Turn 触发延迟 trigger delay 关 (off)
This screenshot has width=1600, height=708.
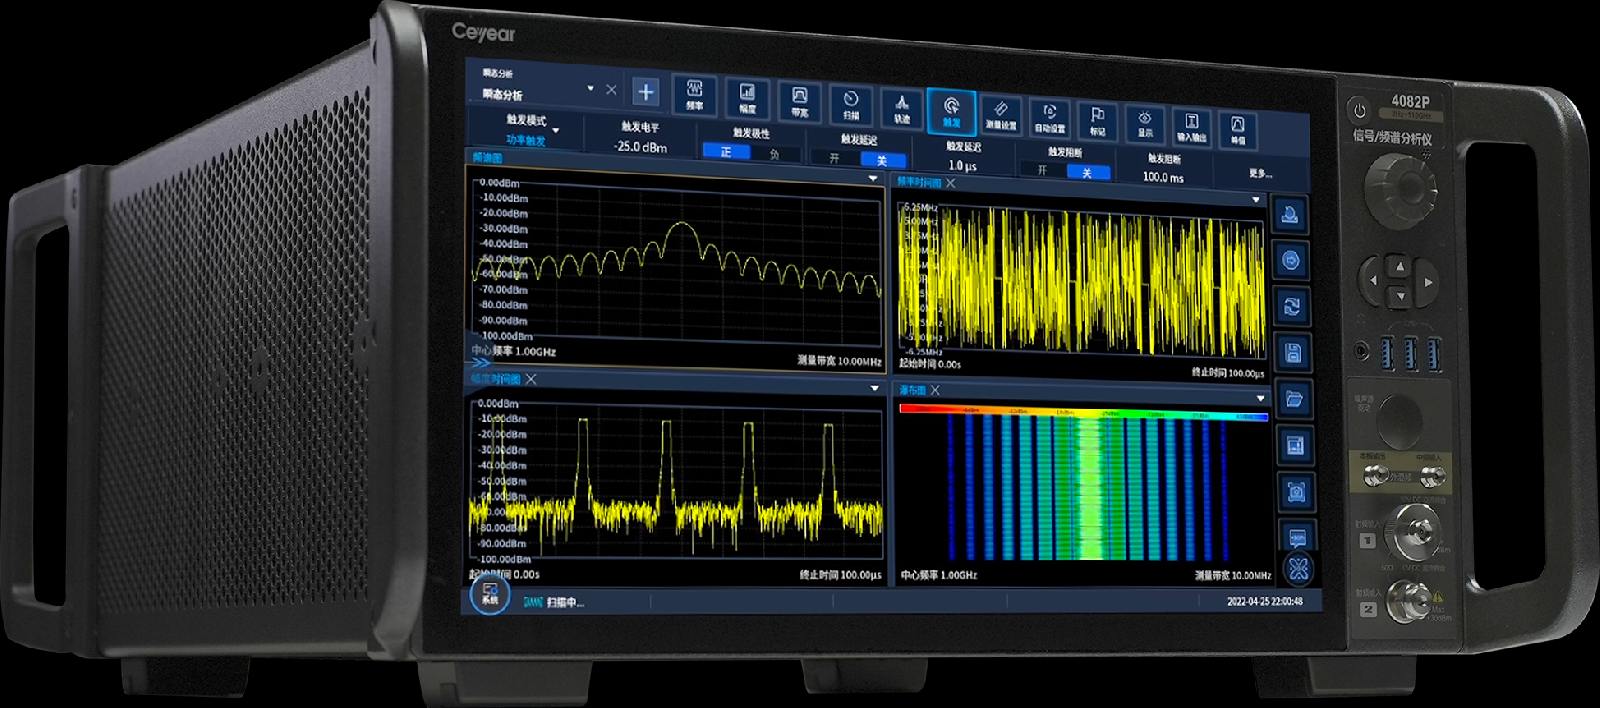(882, 161)
